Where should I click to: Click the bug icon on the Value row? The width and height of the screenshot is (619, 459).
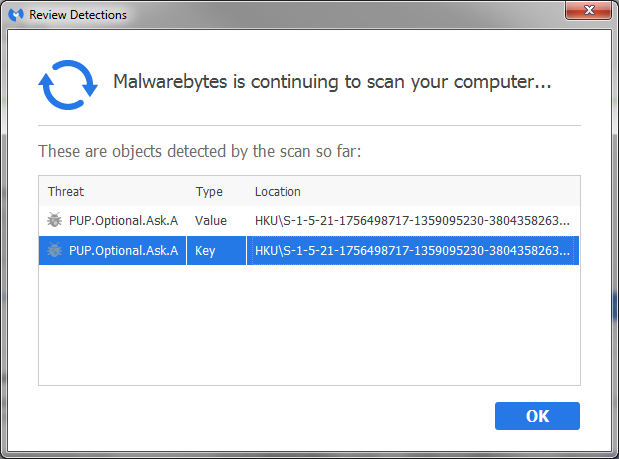tap(54, 220)
